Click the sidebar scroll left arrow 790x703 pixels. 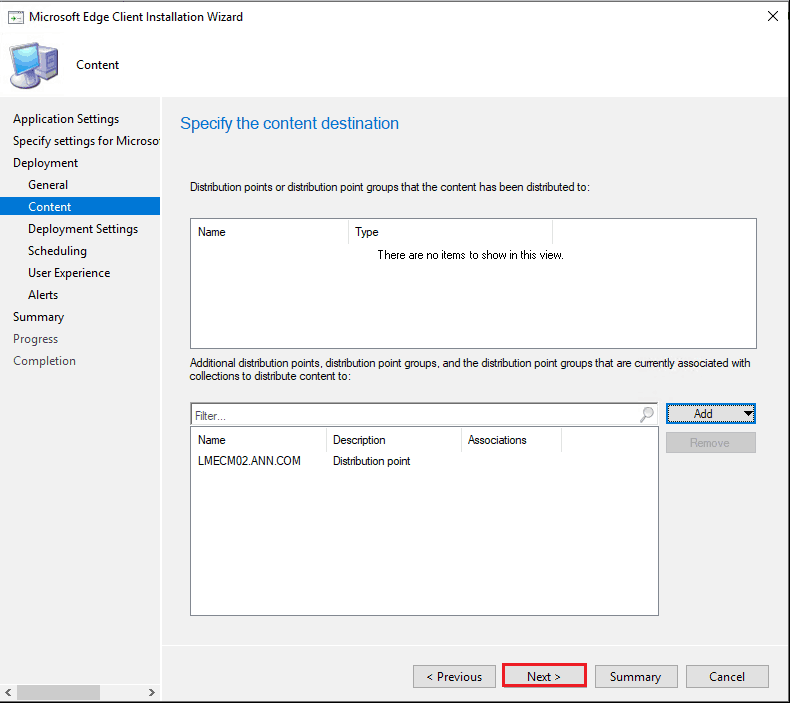tap(8, 692)
